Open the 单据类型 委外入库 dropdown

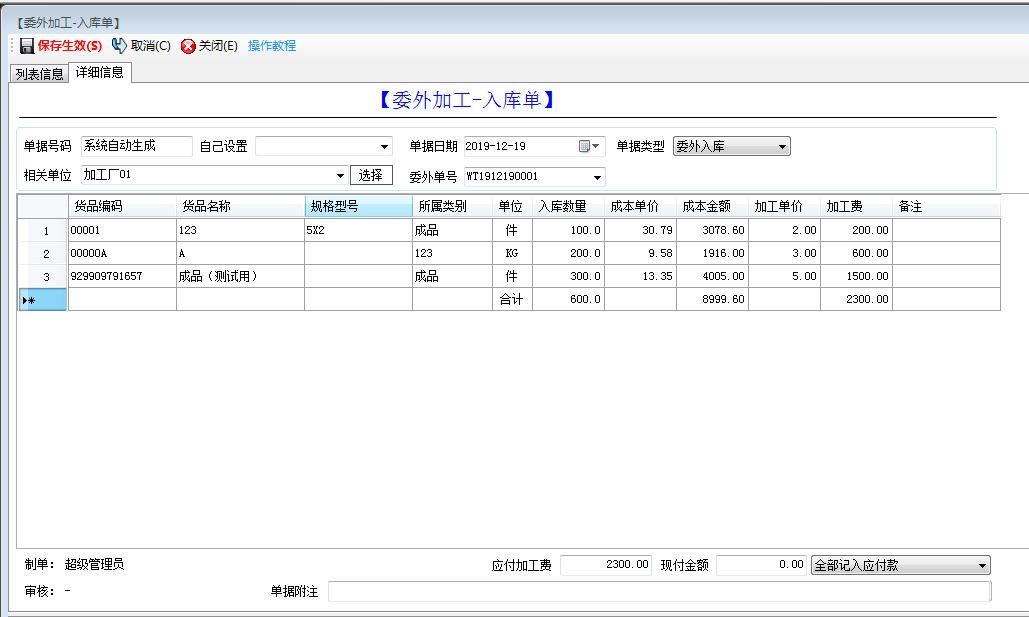(x=782, y=147)
